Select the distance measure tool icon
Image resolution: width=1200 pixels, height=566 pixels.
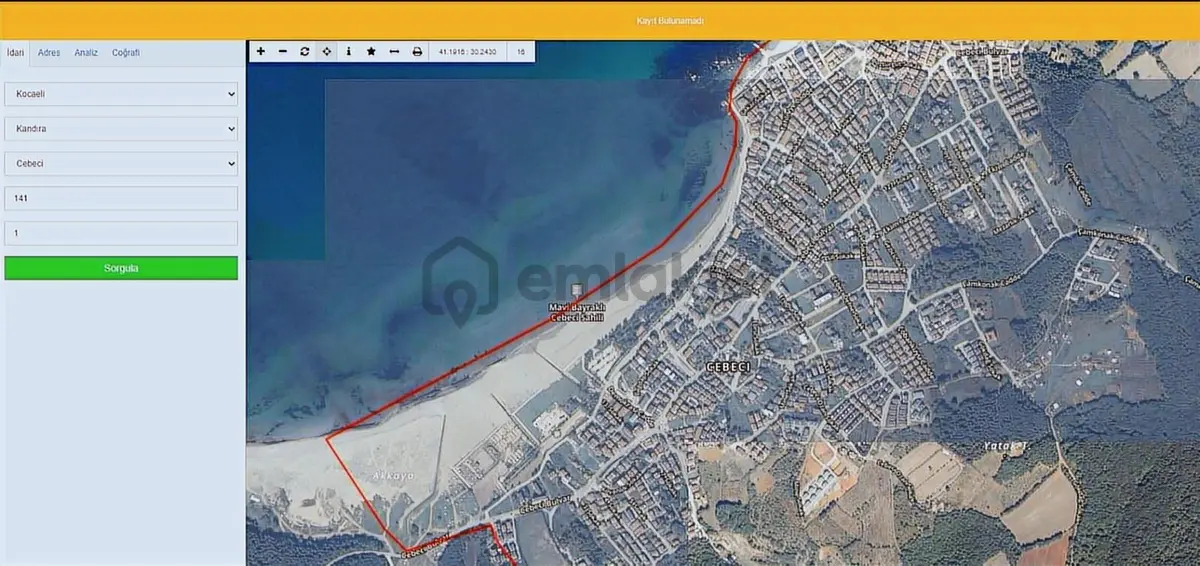[394, 51]
